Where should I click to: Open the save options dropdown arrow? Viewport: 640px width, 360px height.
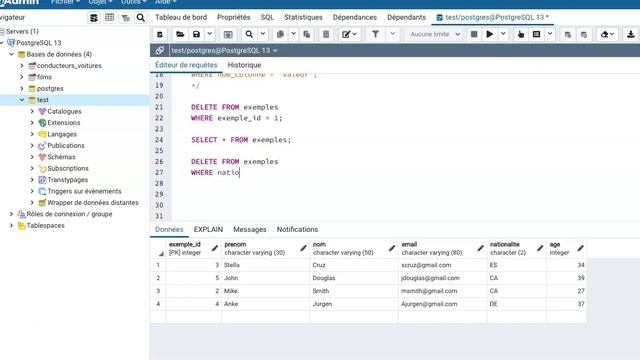click(x=209, y=34)
